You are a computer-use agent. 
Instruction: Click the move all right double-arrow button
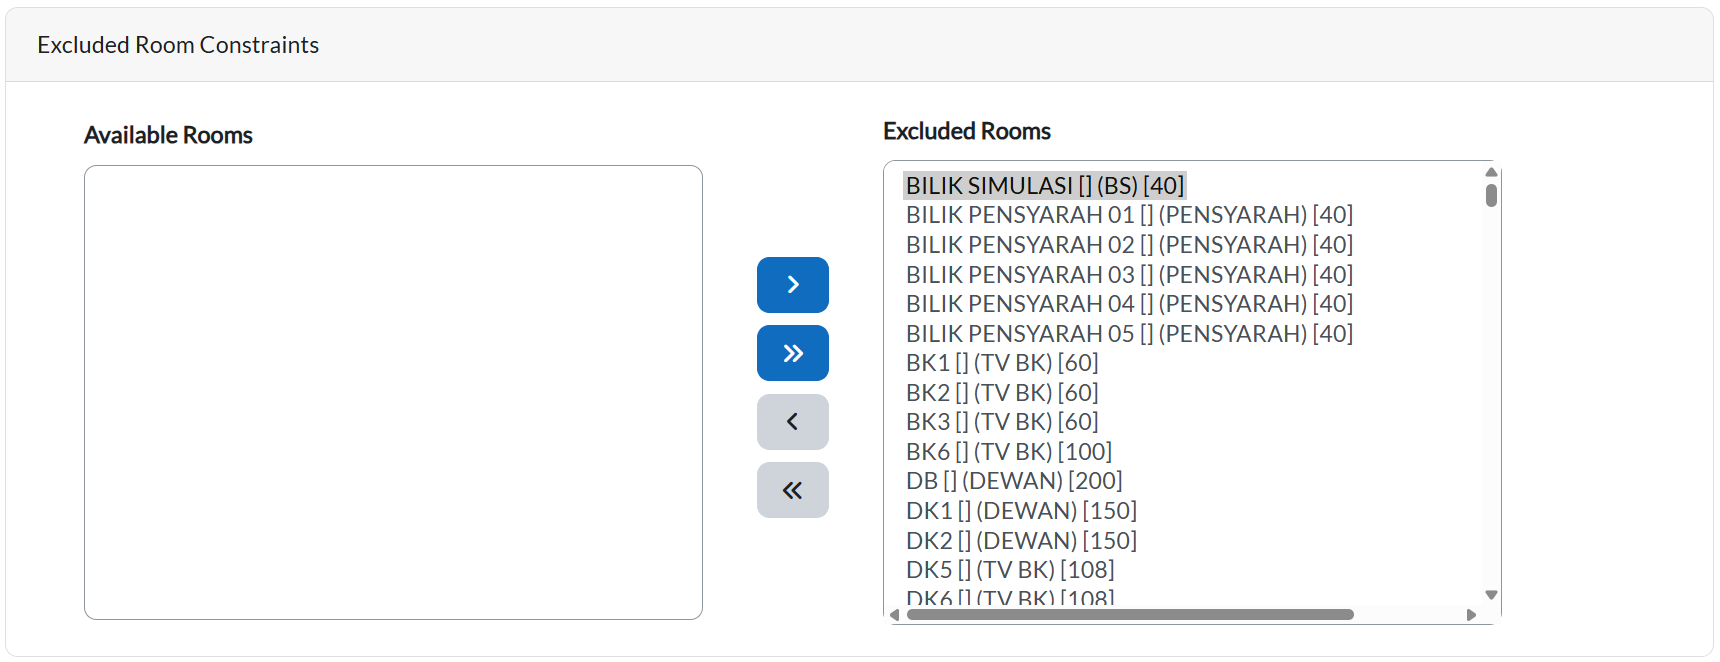point(792,353)
